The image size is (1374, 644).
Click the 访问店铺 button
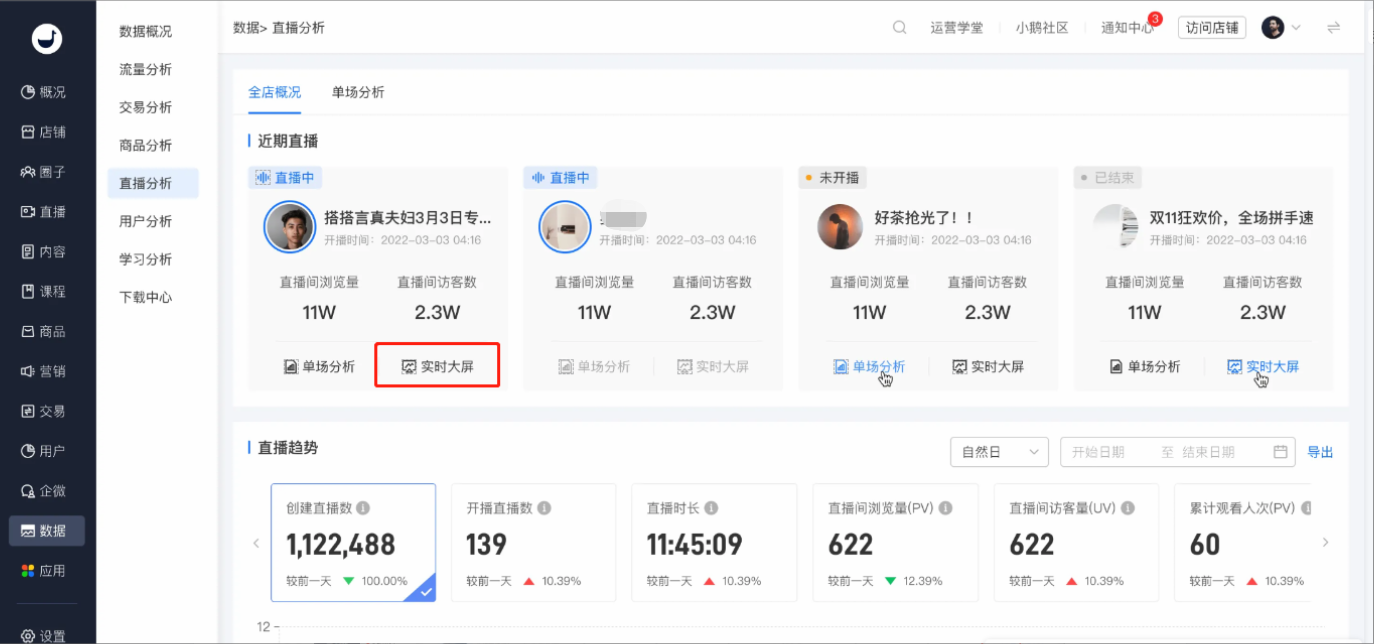click(x=1212, y=28)
